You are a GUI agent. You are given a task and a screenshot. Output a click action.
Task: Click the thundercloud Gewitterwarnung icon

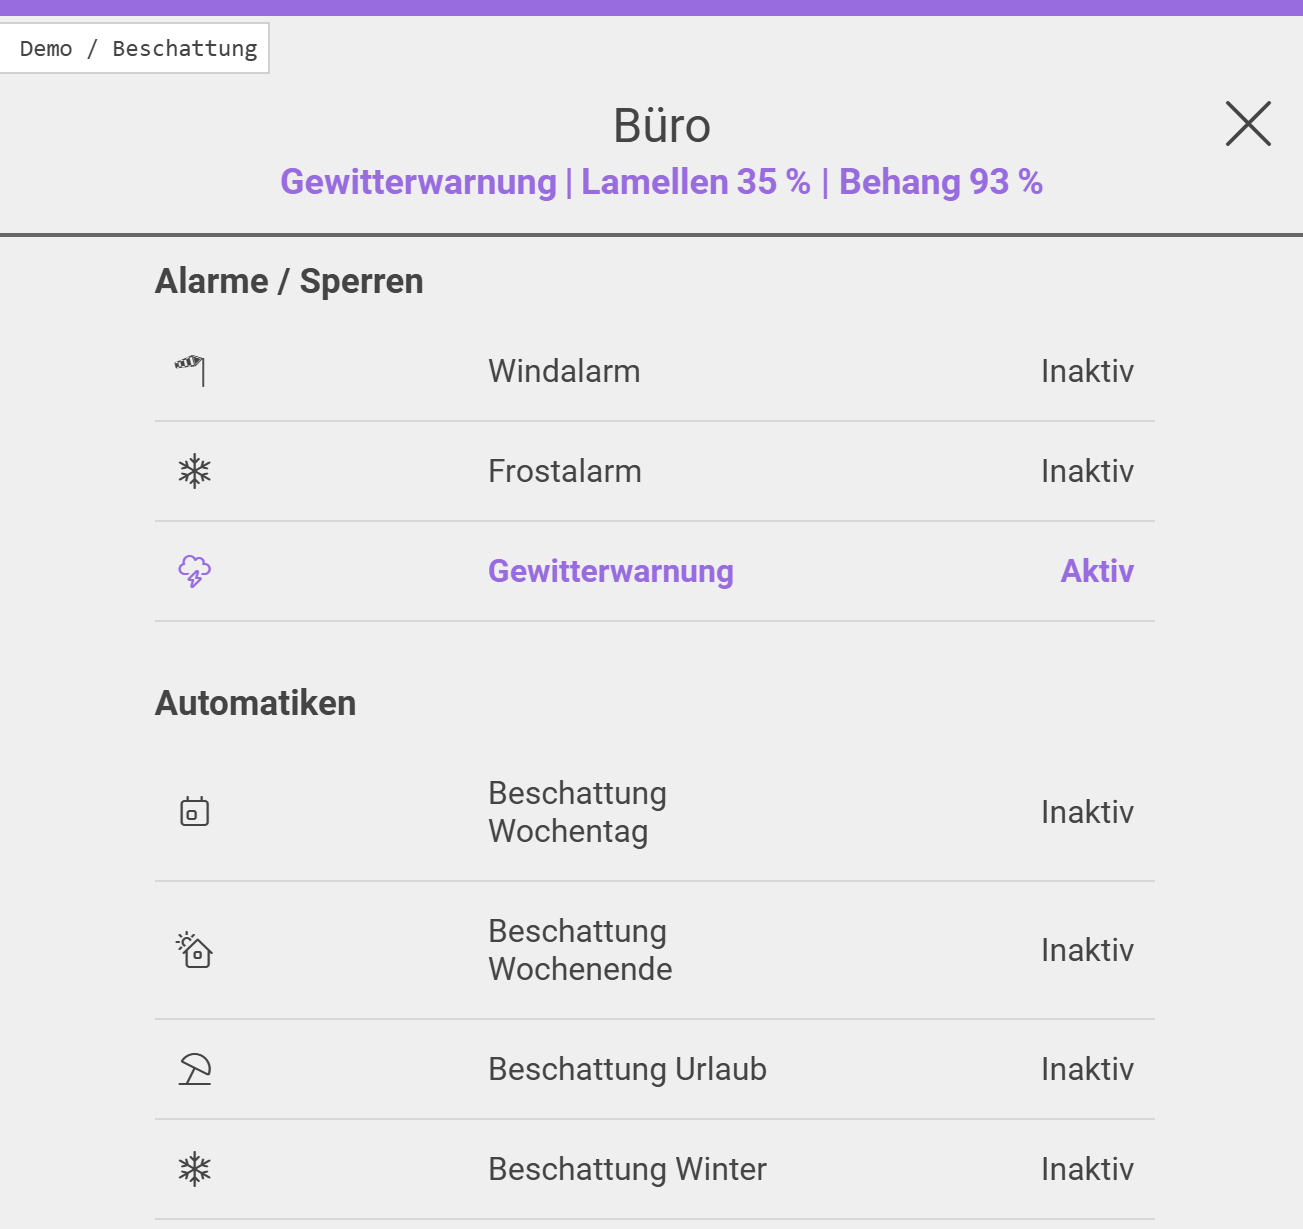[x=194, y=571]
